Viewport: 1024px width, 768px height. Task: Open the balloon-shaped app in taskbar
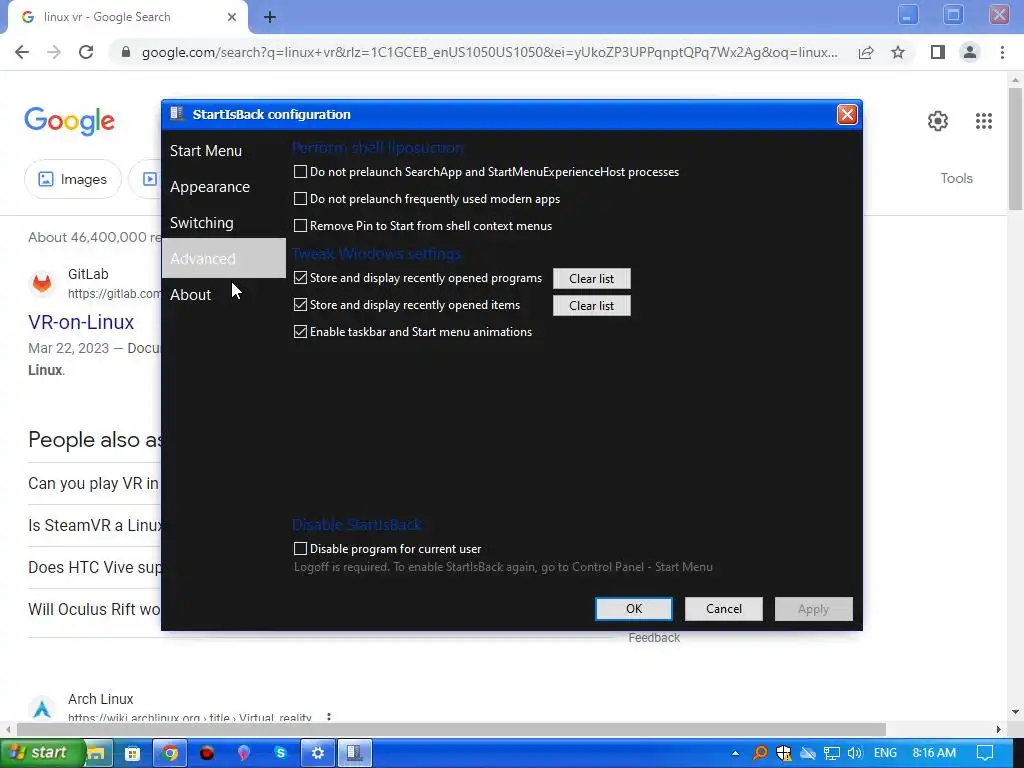(x=244, y=753)
